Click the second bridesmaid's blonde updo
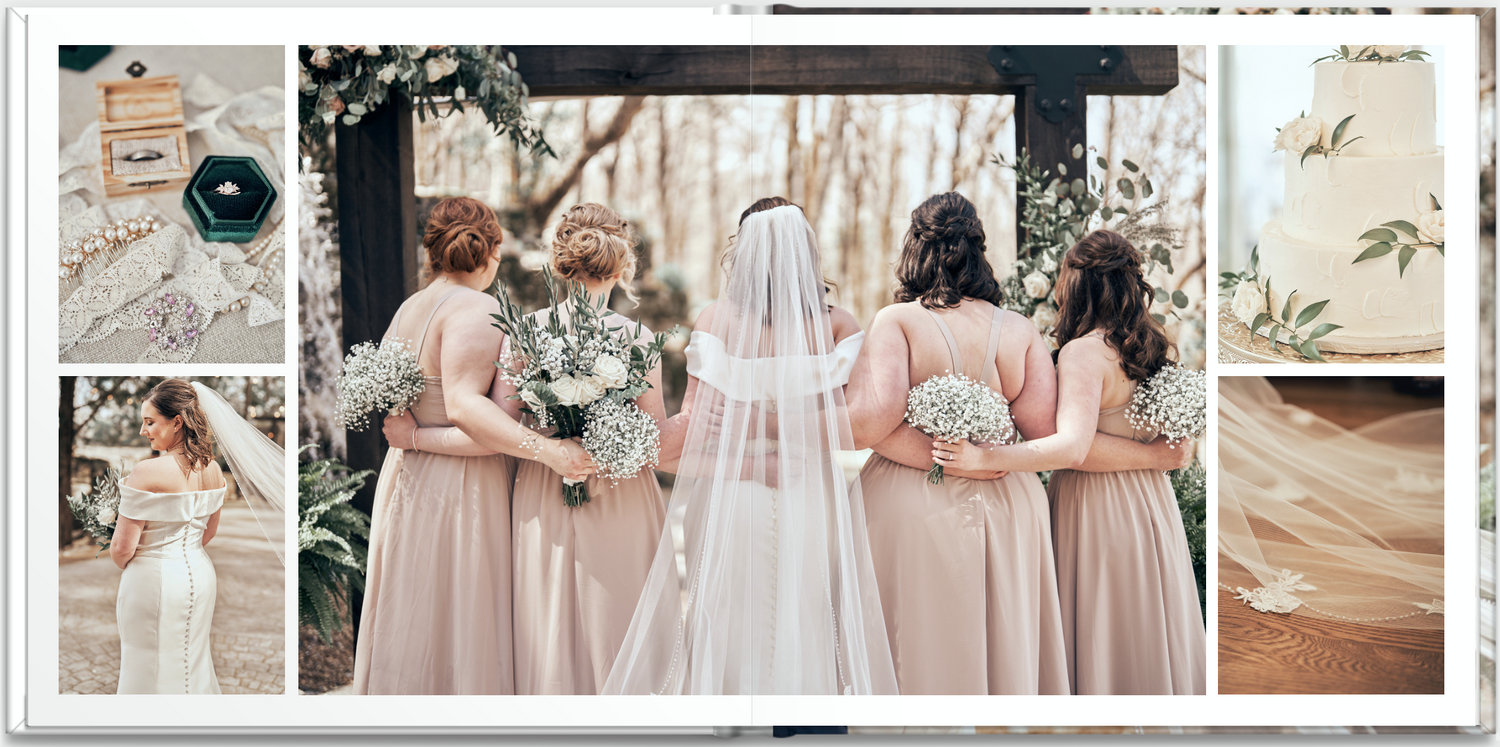The image size is (1500, 747). tap(592, 243)
